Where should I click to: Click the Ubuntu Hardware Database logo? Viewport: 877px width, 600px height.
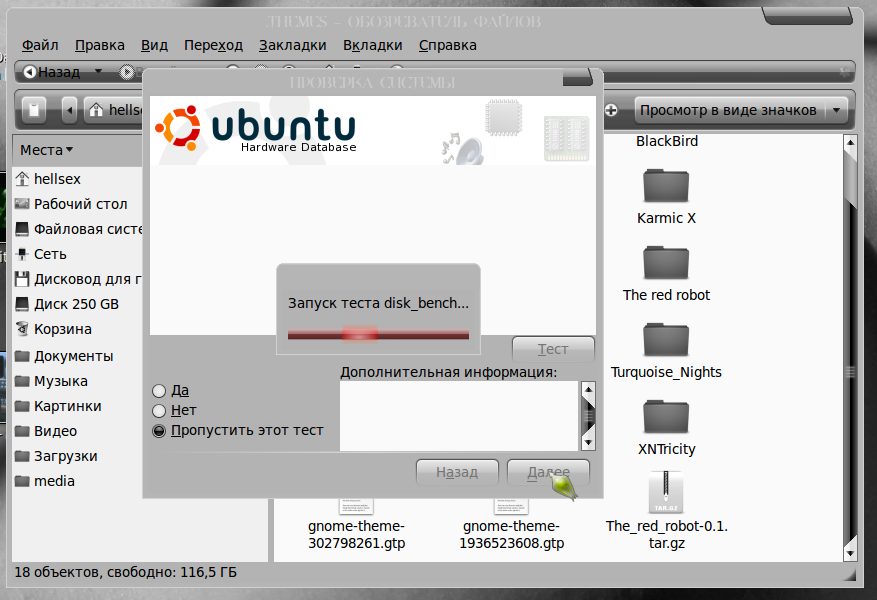256,129
